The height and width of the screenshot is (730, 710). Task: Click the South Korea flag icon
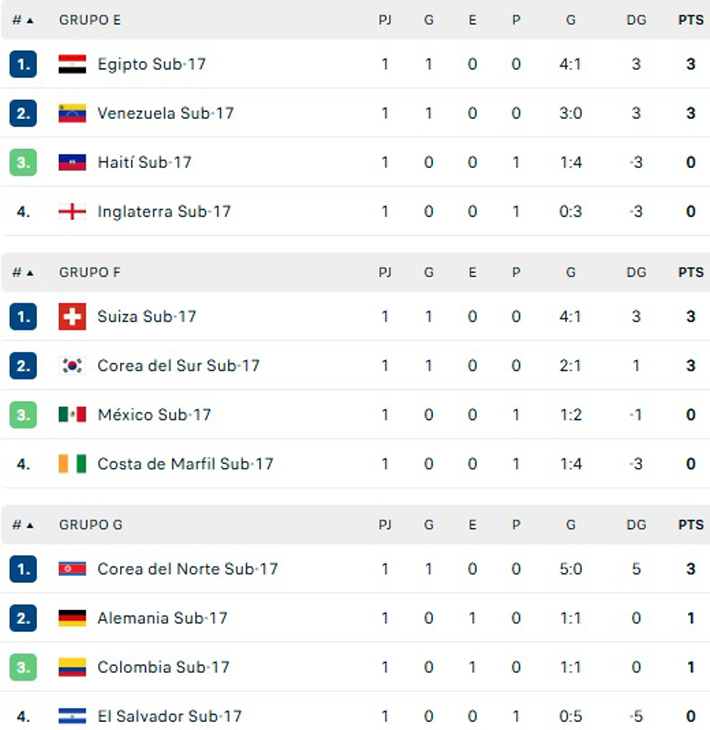(x=72, y=366)
